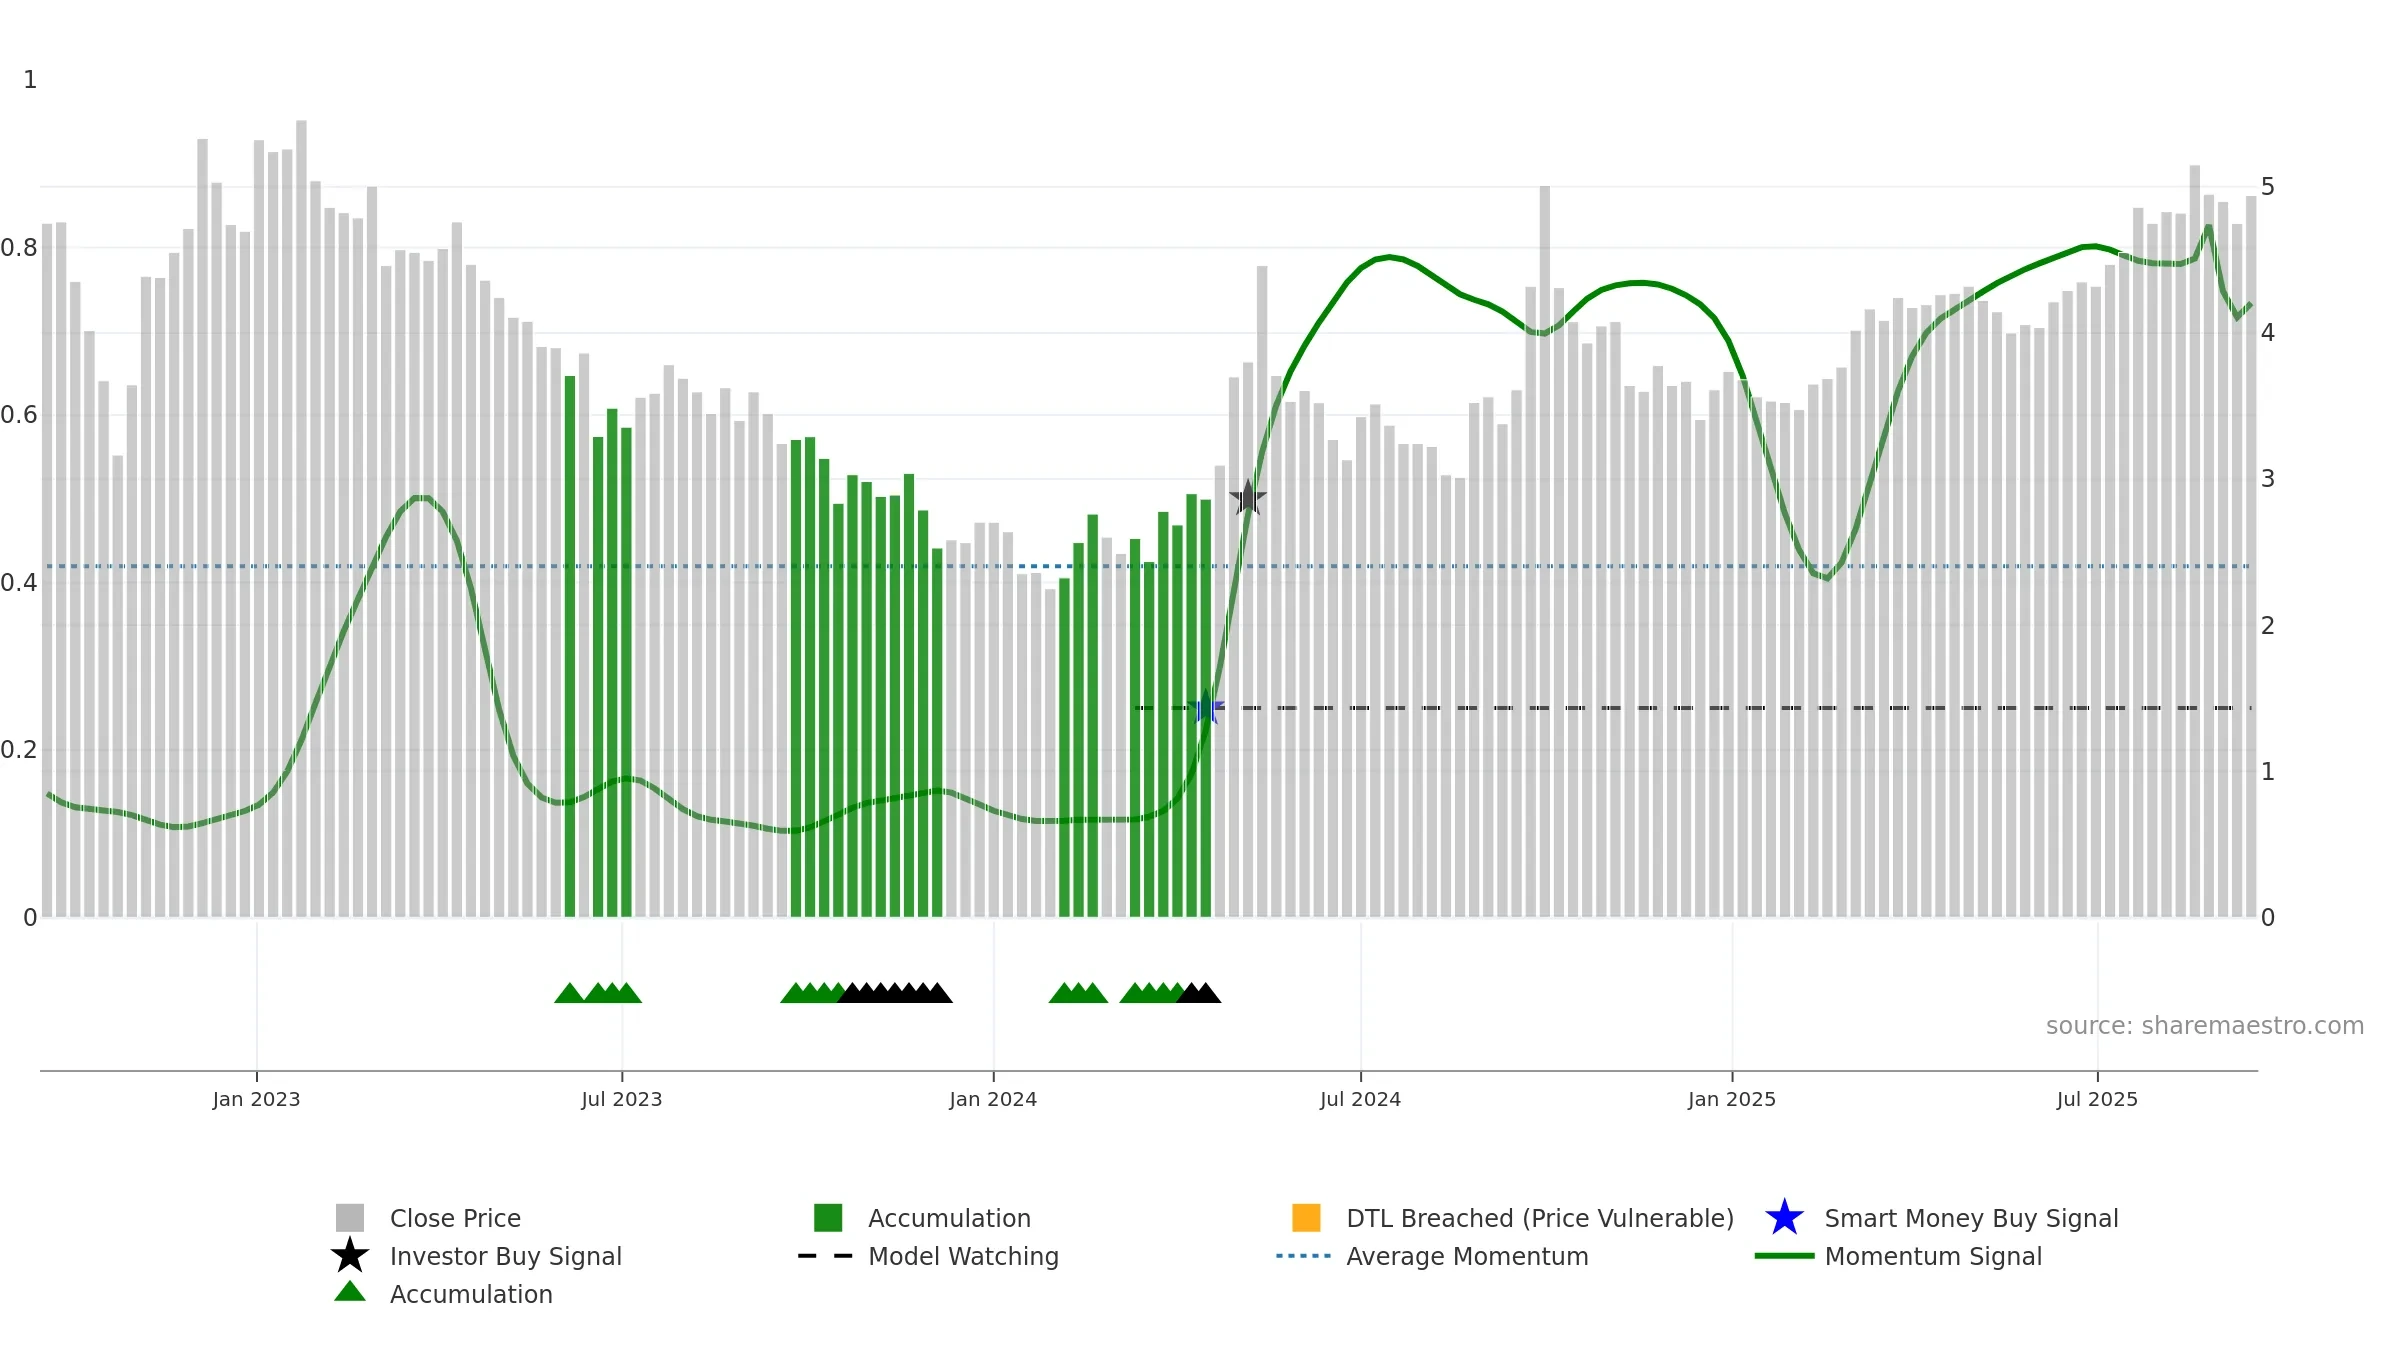Click the Jan 2023 axis label

(x=256, y=1100)
